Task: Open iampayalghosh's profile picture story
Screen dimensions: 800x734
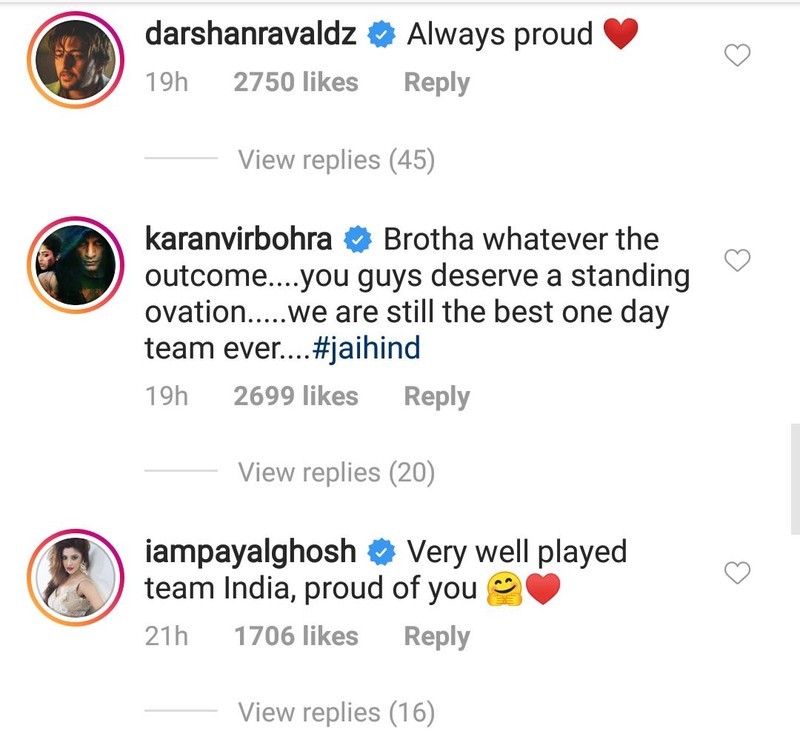Action: click(x=76, y=577)
